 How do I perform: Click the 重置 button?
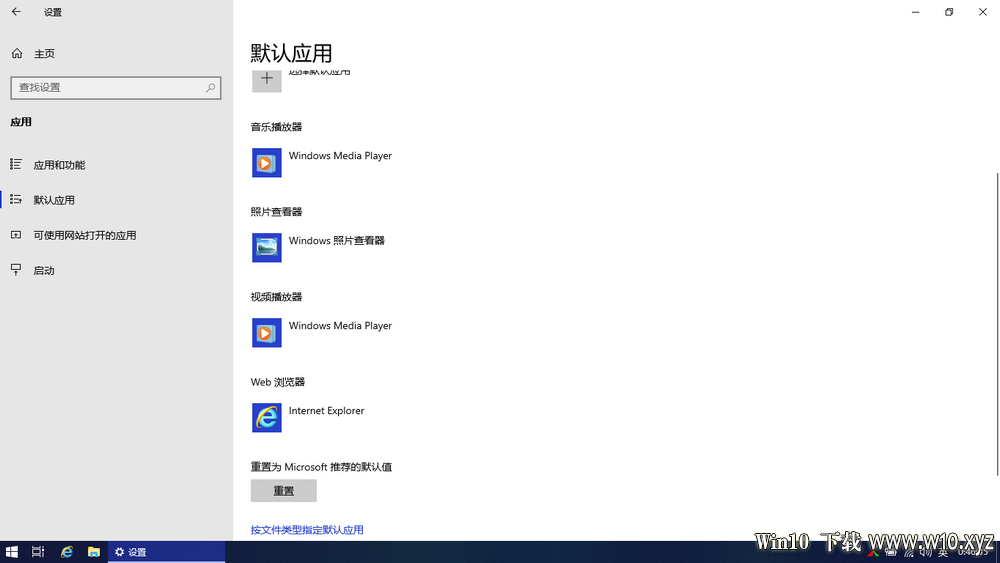(x=284, y=490)
